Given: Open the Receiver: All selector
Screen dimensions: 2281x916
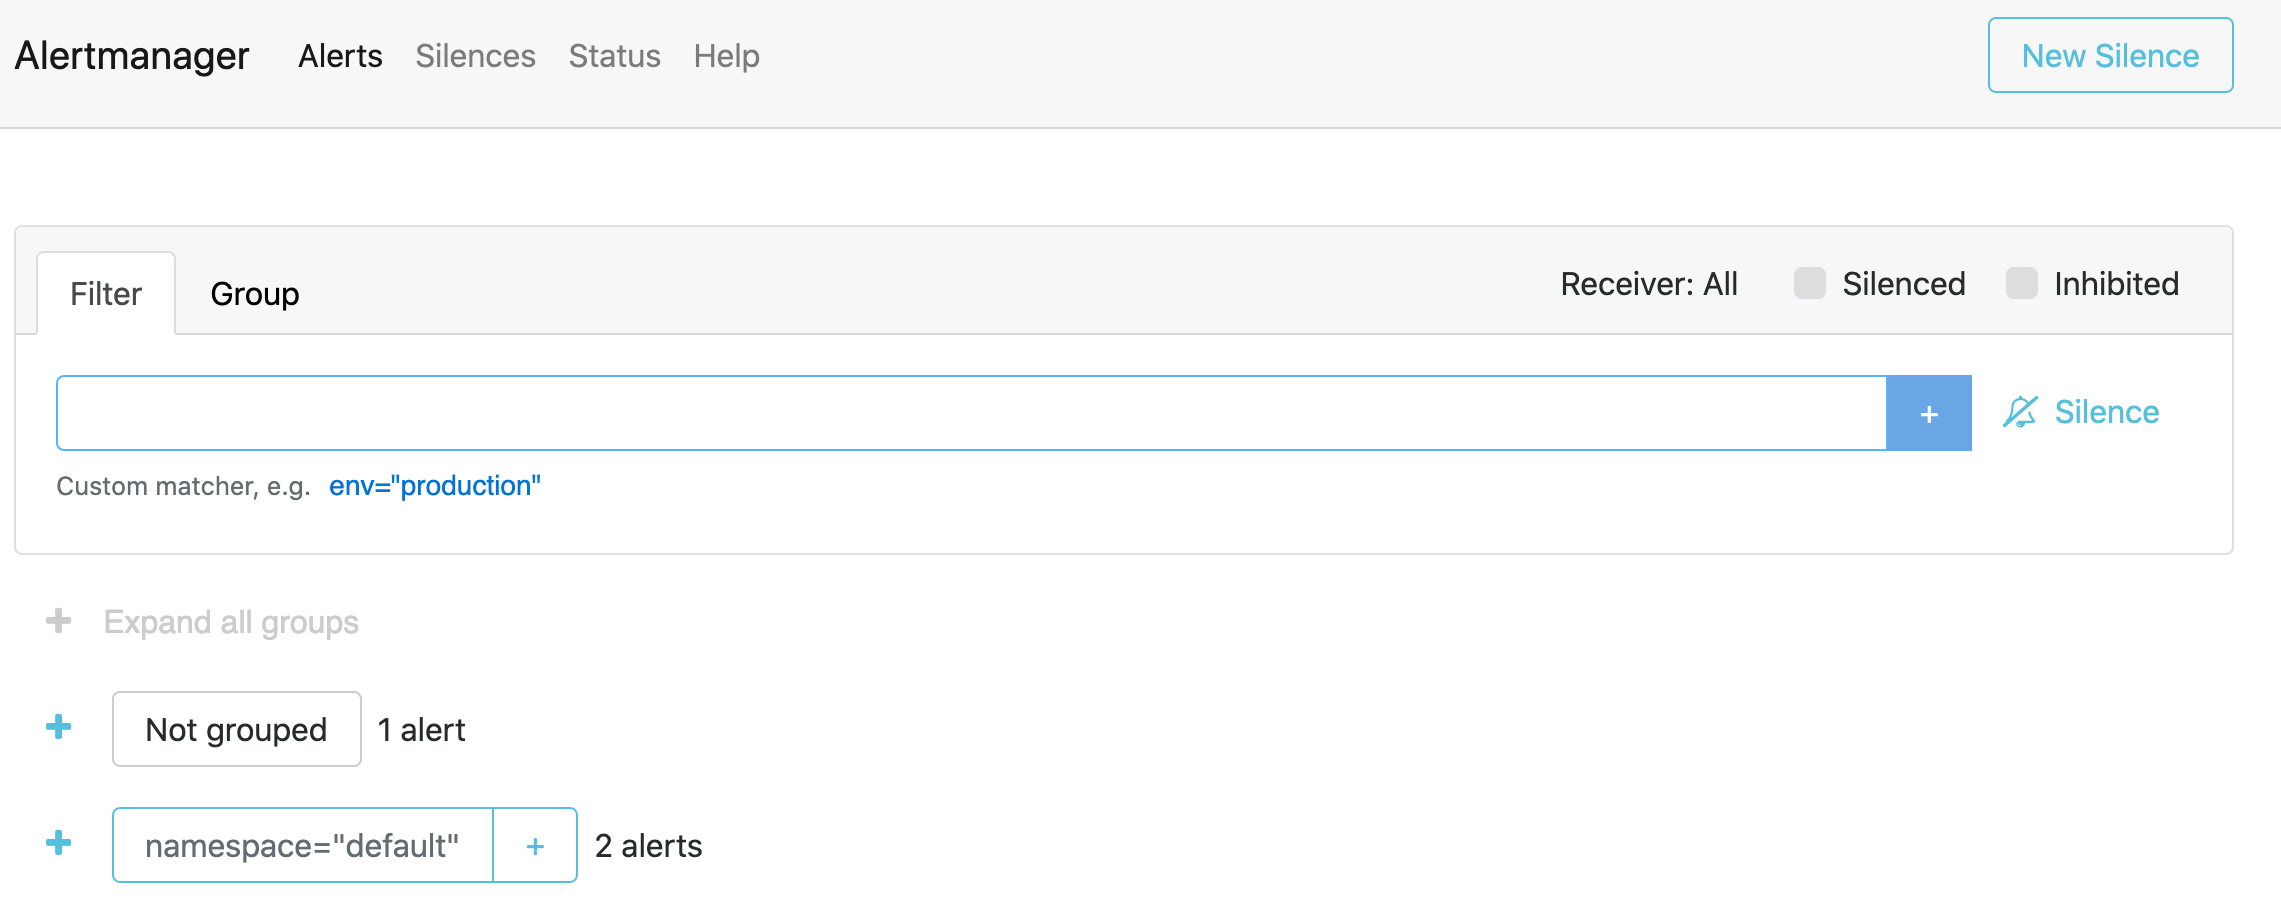Looking at the screenshot, I should tap(1648, 284).
